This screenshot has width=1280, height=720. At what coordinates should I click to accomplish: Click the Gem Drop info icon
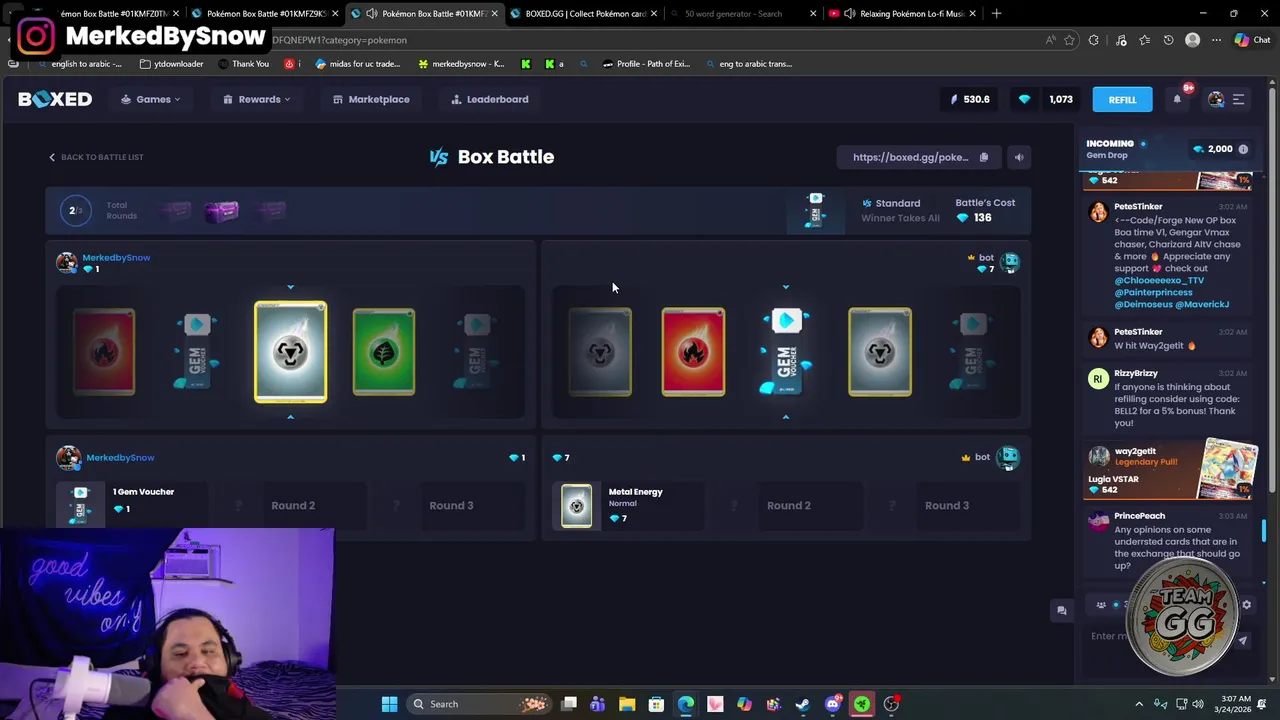click(x=1243, y=149)
